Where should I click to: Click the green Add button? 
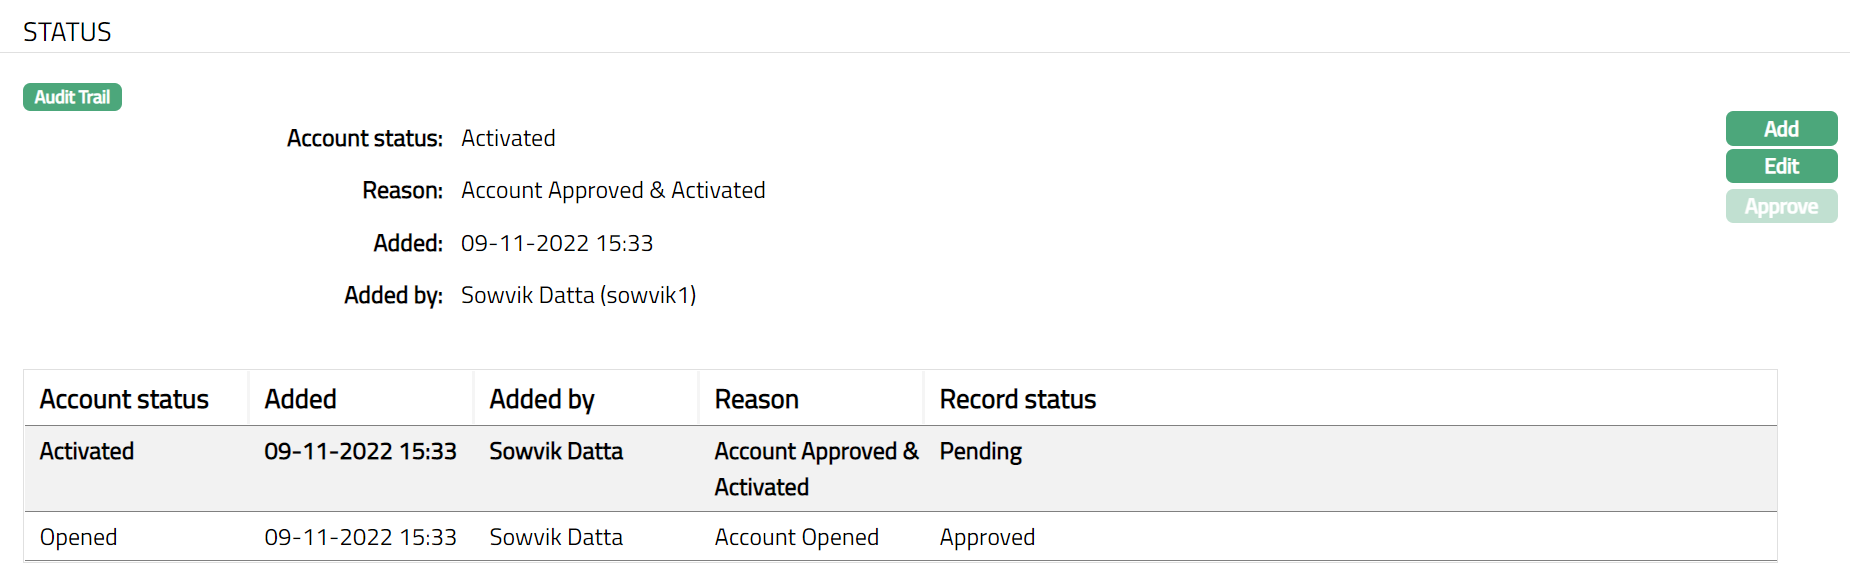pyautogui.click(x=1781, y=129)
